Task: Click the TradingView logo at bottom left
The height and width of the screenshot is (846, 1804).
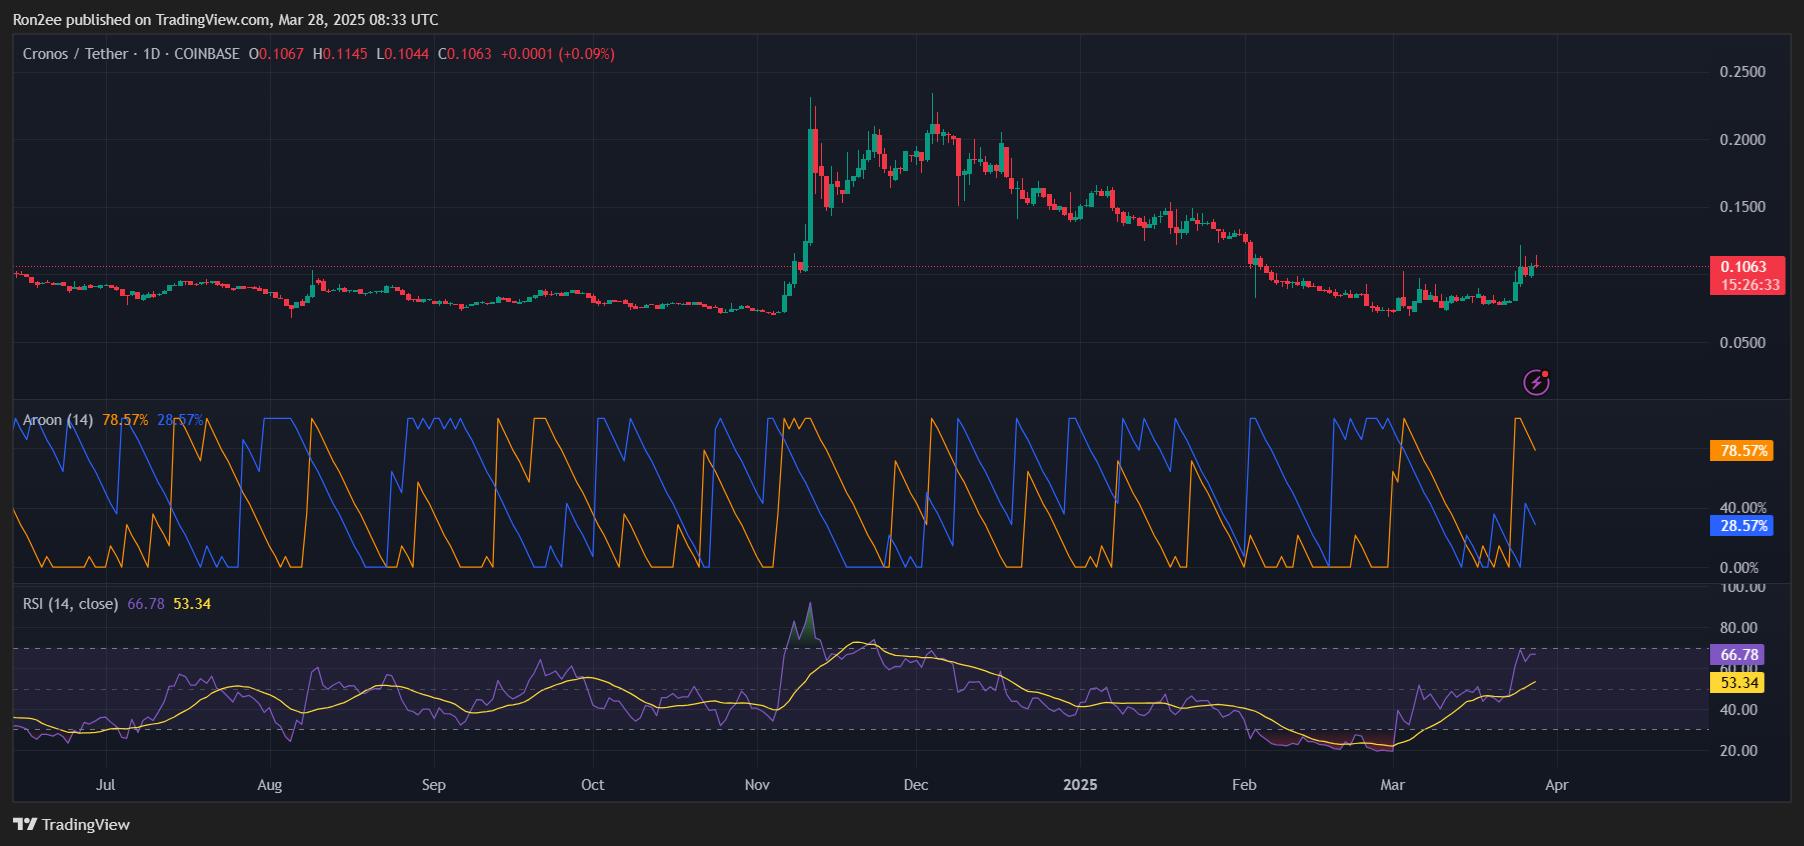Action: coord(71,824)
